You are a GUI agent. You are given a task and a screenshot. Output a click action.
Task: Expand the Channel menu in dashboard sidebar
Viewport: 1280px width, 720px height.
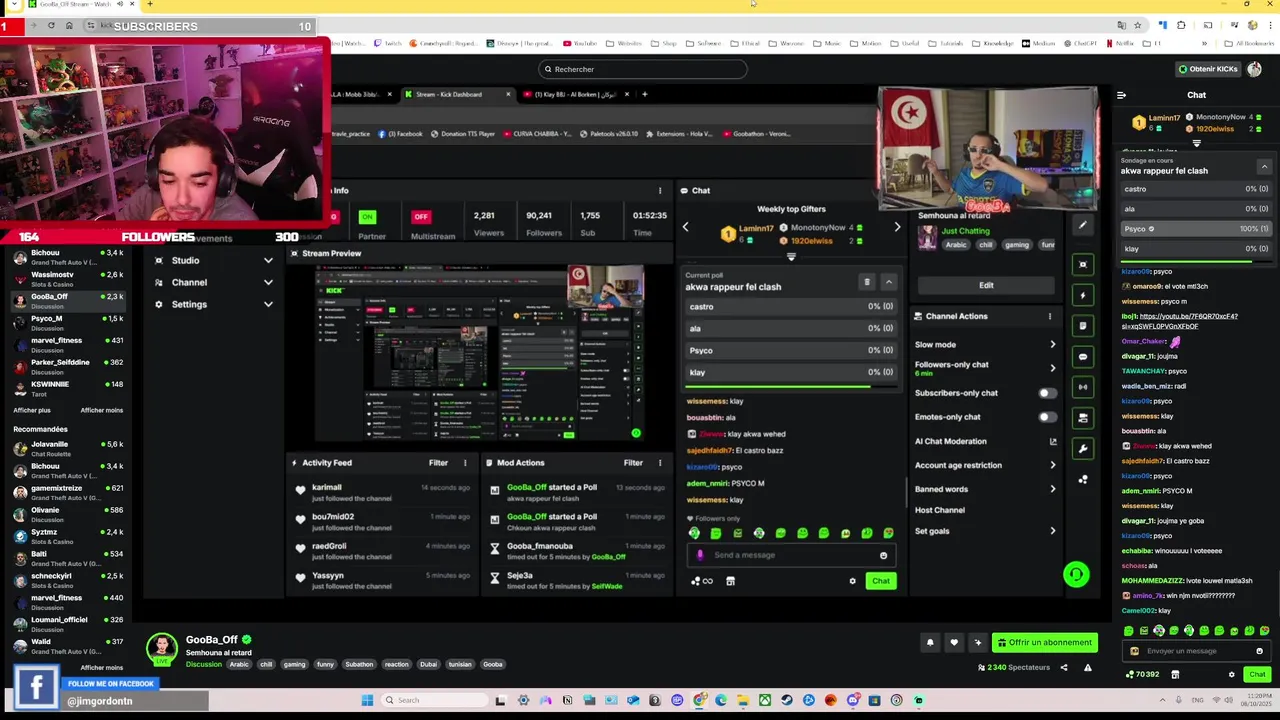212,282
